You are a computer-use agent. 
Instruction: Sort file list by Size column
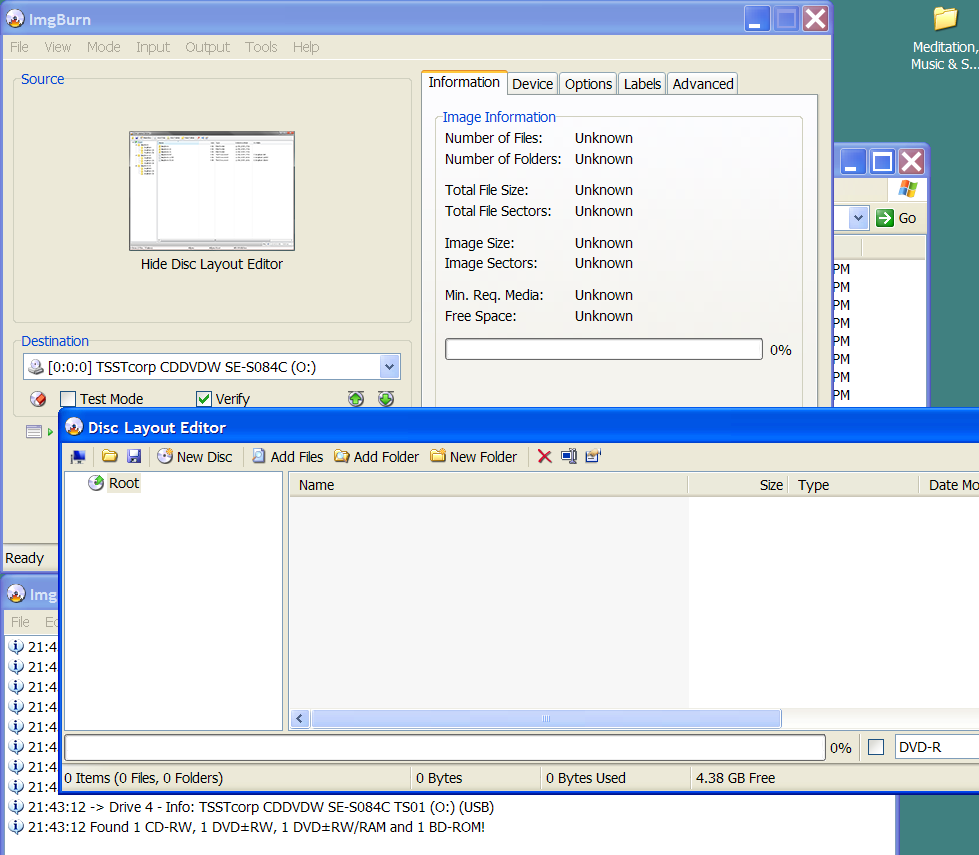point(738,485)
